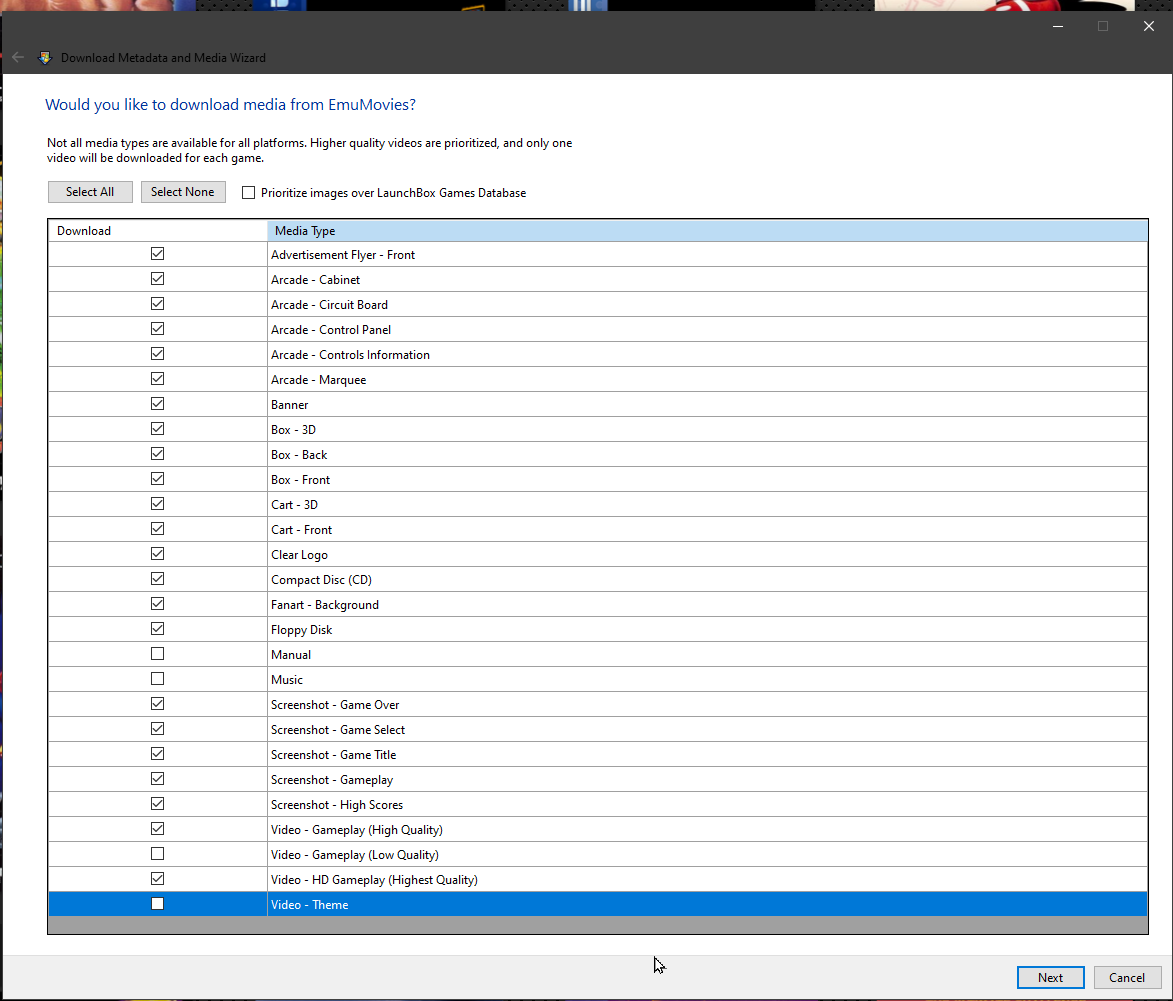Select the Box - Front row label
The image size is (1173, 1001).
click(x=301, y=480)
